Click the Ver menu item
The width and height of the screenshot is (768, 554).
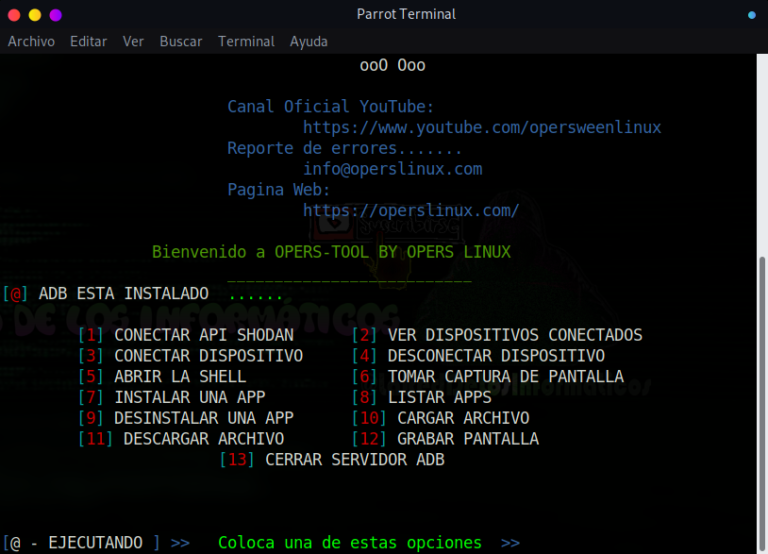pyautogui.click(x=133, y=41)
